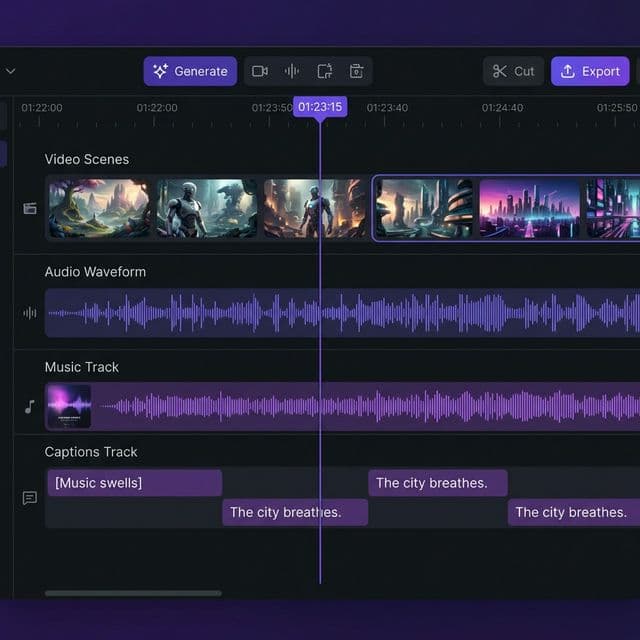The width and height of the screenshot is (640, 640).
Task: Click the clapperboard icon beside Video Scenes
Action: coord(30,208)
